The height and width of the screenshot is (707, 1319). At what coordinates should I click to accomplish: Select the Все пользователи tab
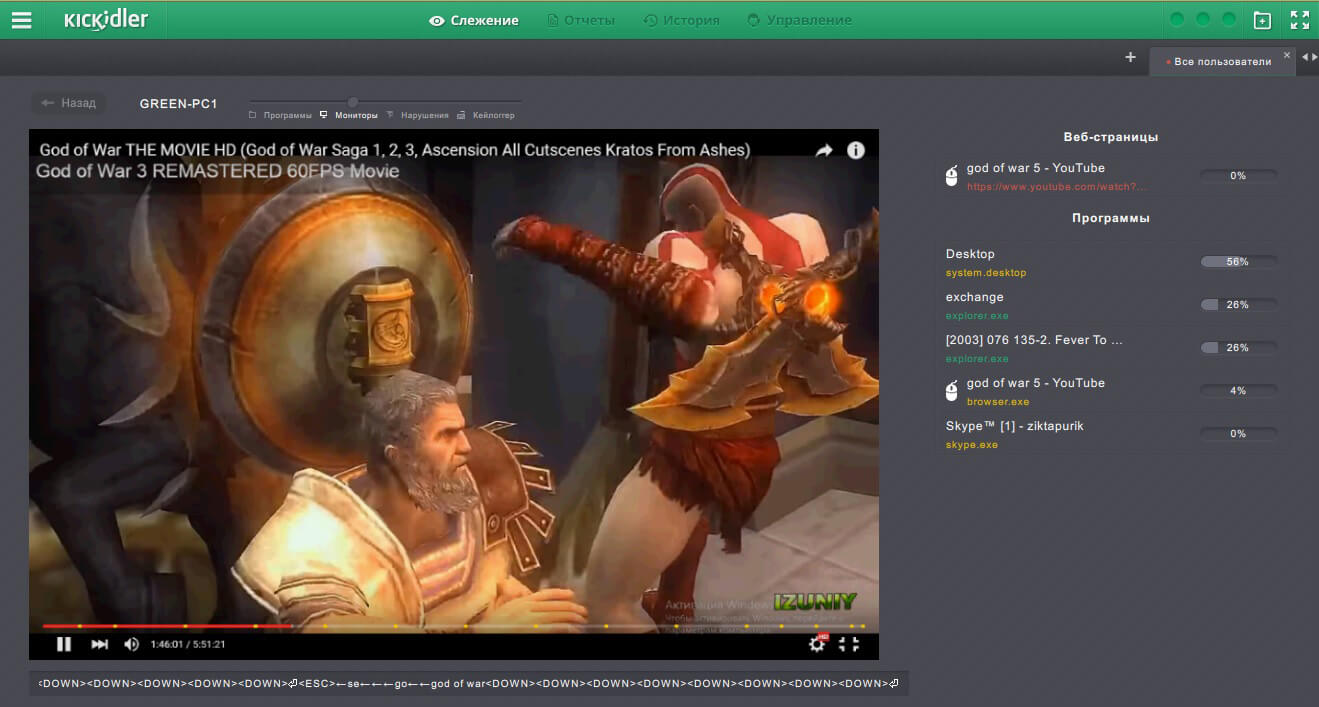(x=1222, y=61)
